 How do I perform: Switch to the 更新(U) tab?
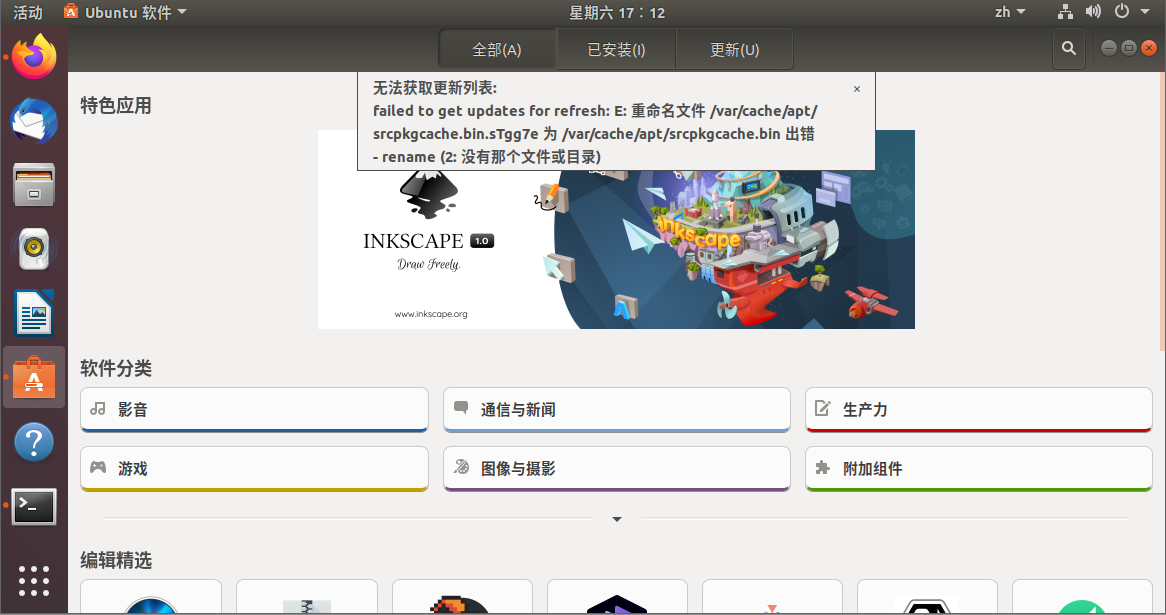tap(734, 50)
